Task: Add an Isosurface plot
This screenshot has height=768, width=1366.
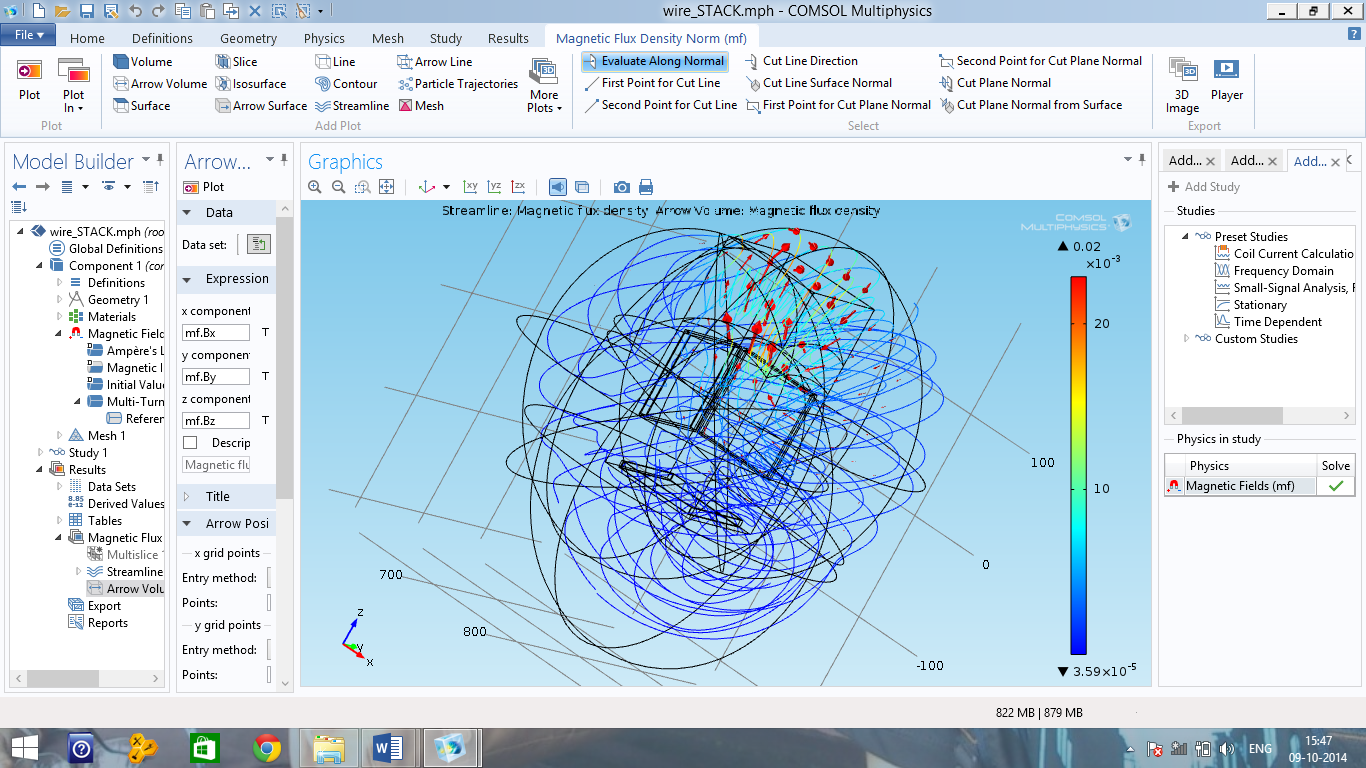Action: click(250, 84)
